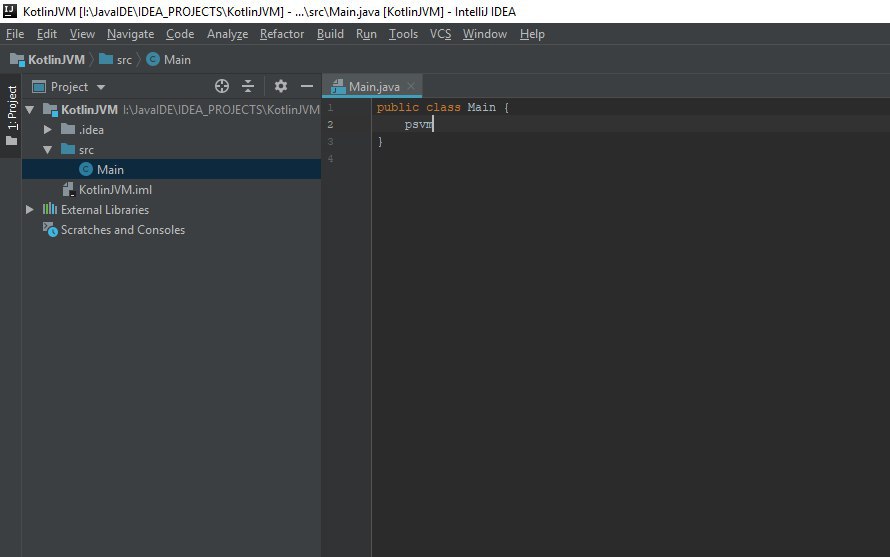Image resolution: width=890 pixels, height=557 pixels.
Task: Select the .idea folder row
Action: pos(171,129)
